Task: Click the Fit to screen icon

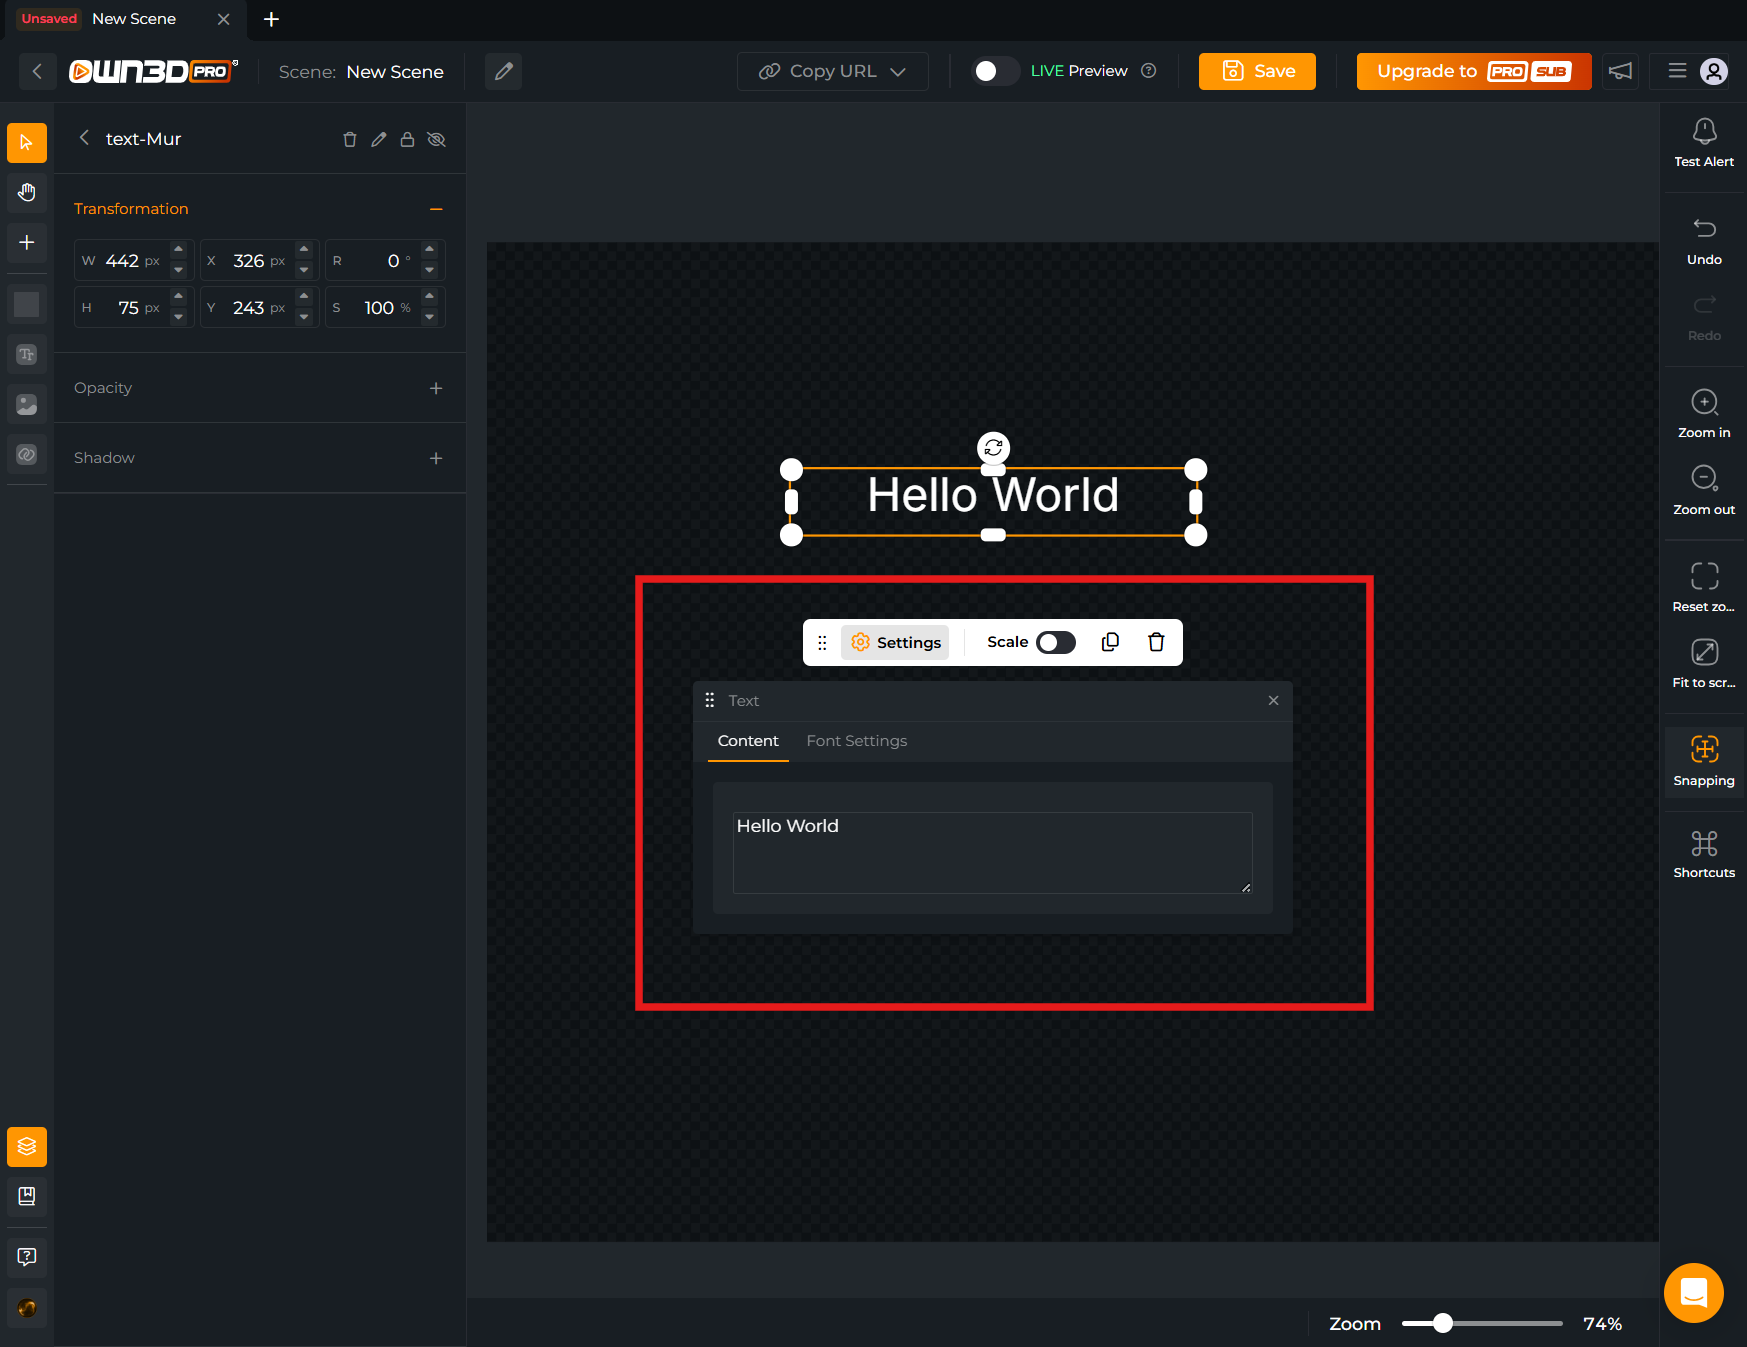Action: click(x=1704, y=653)
